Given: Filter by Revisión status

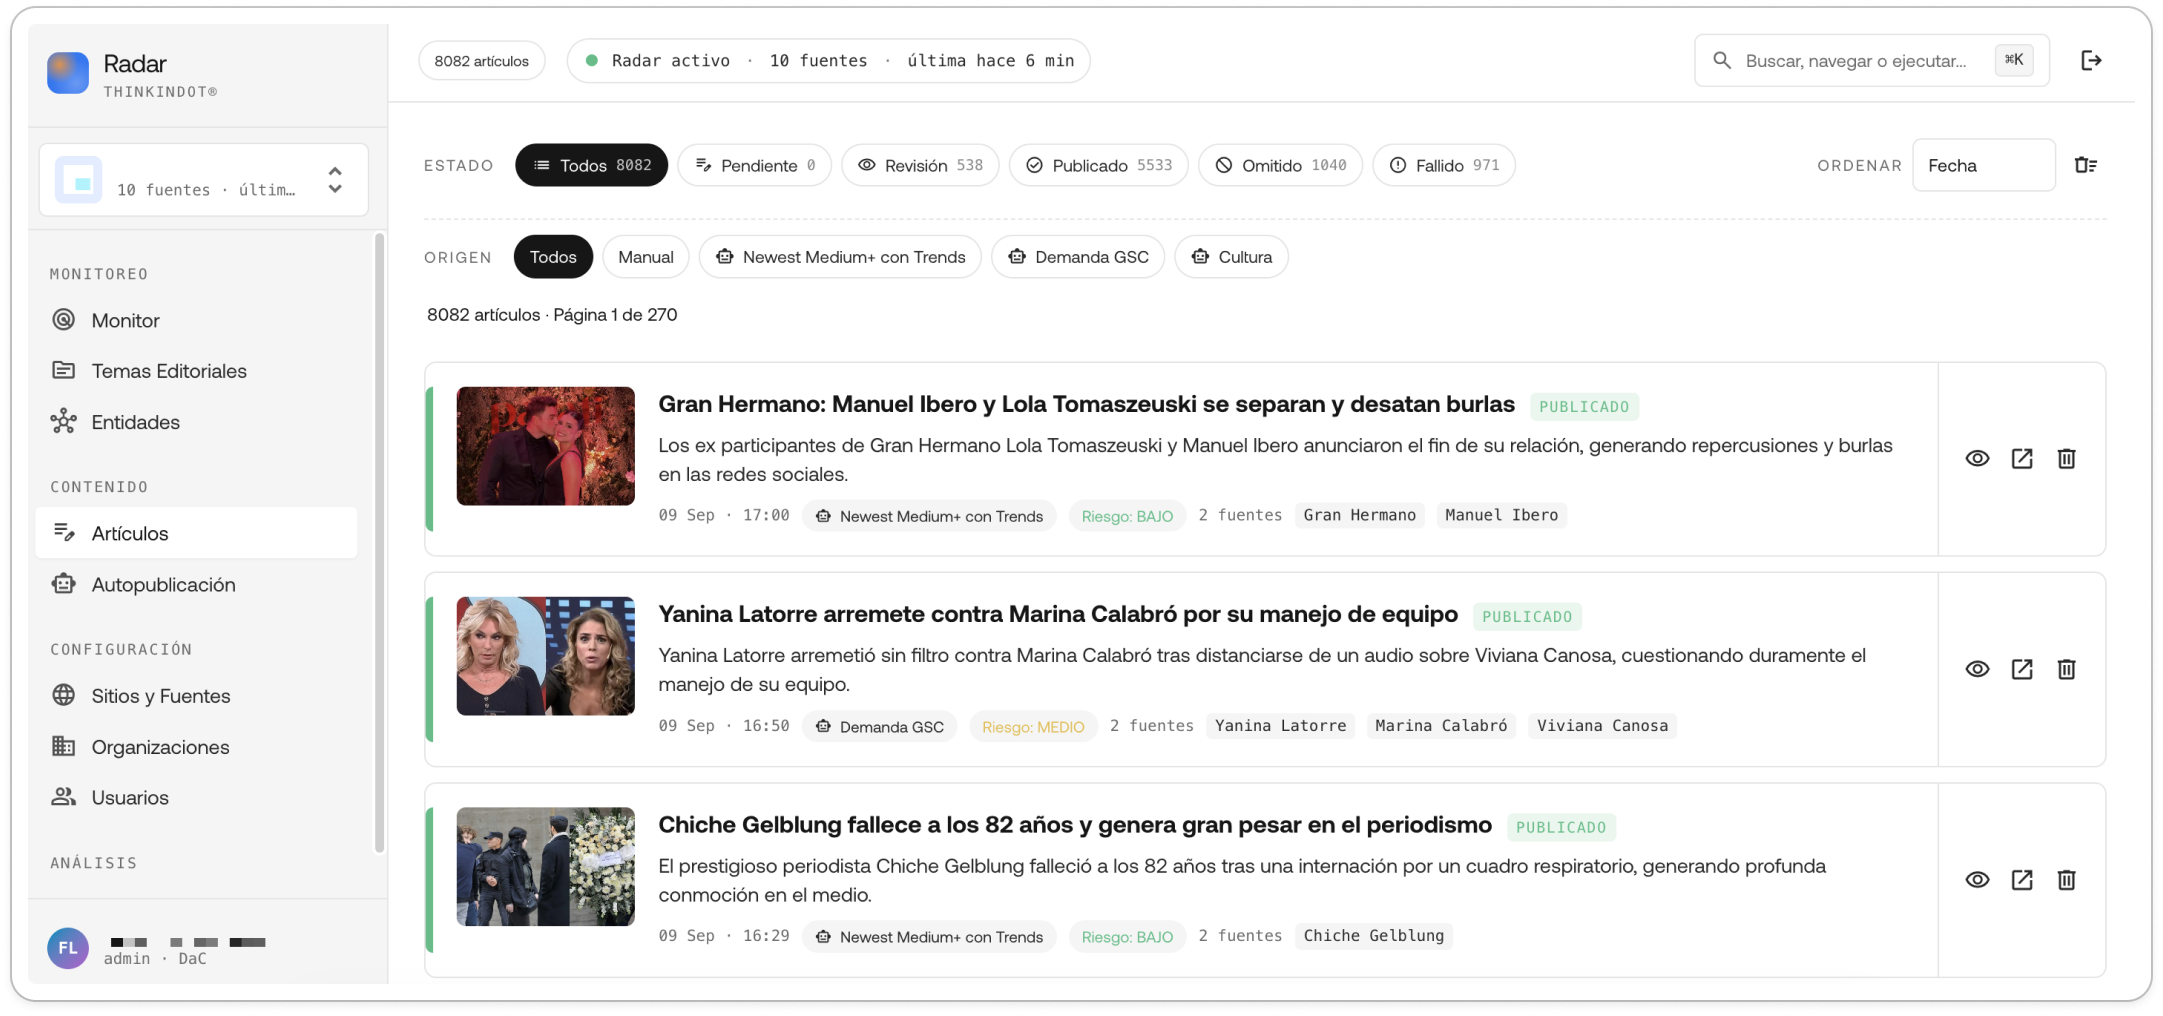Looking at the screenshot, I should (920, 165).
